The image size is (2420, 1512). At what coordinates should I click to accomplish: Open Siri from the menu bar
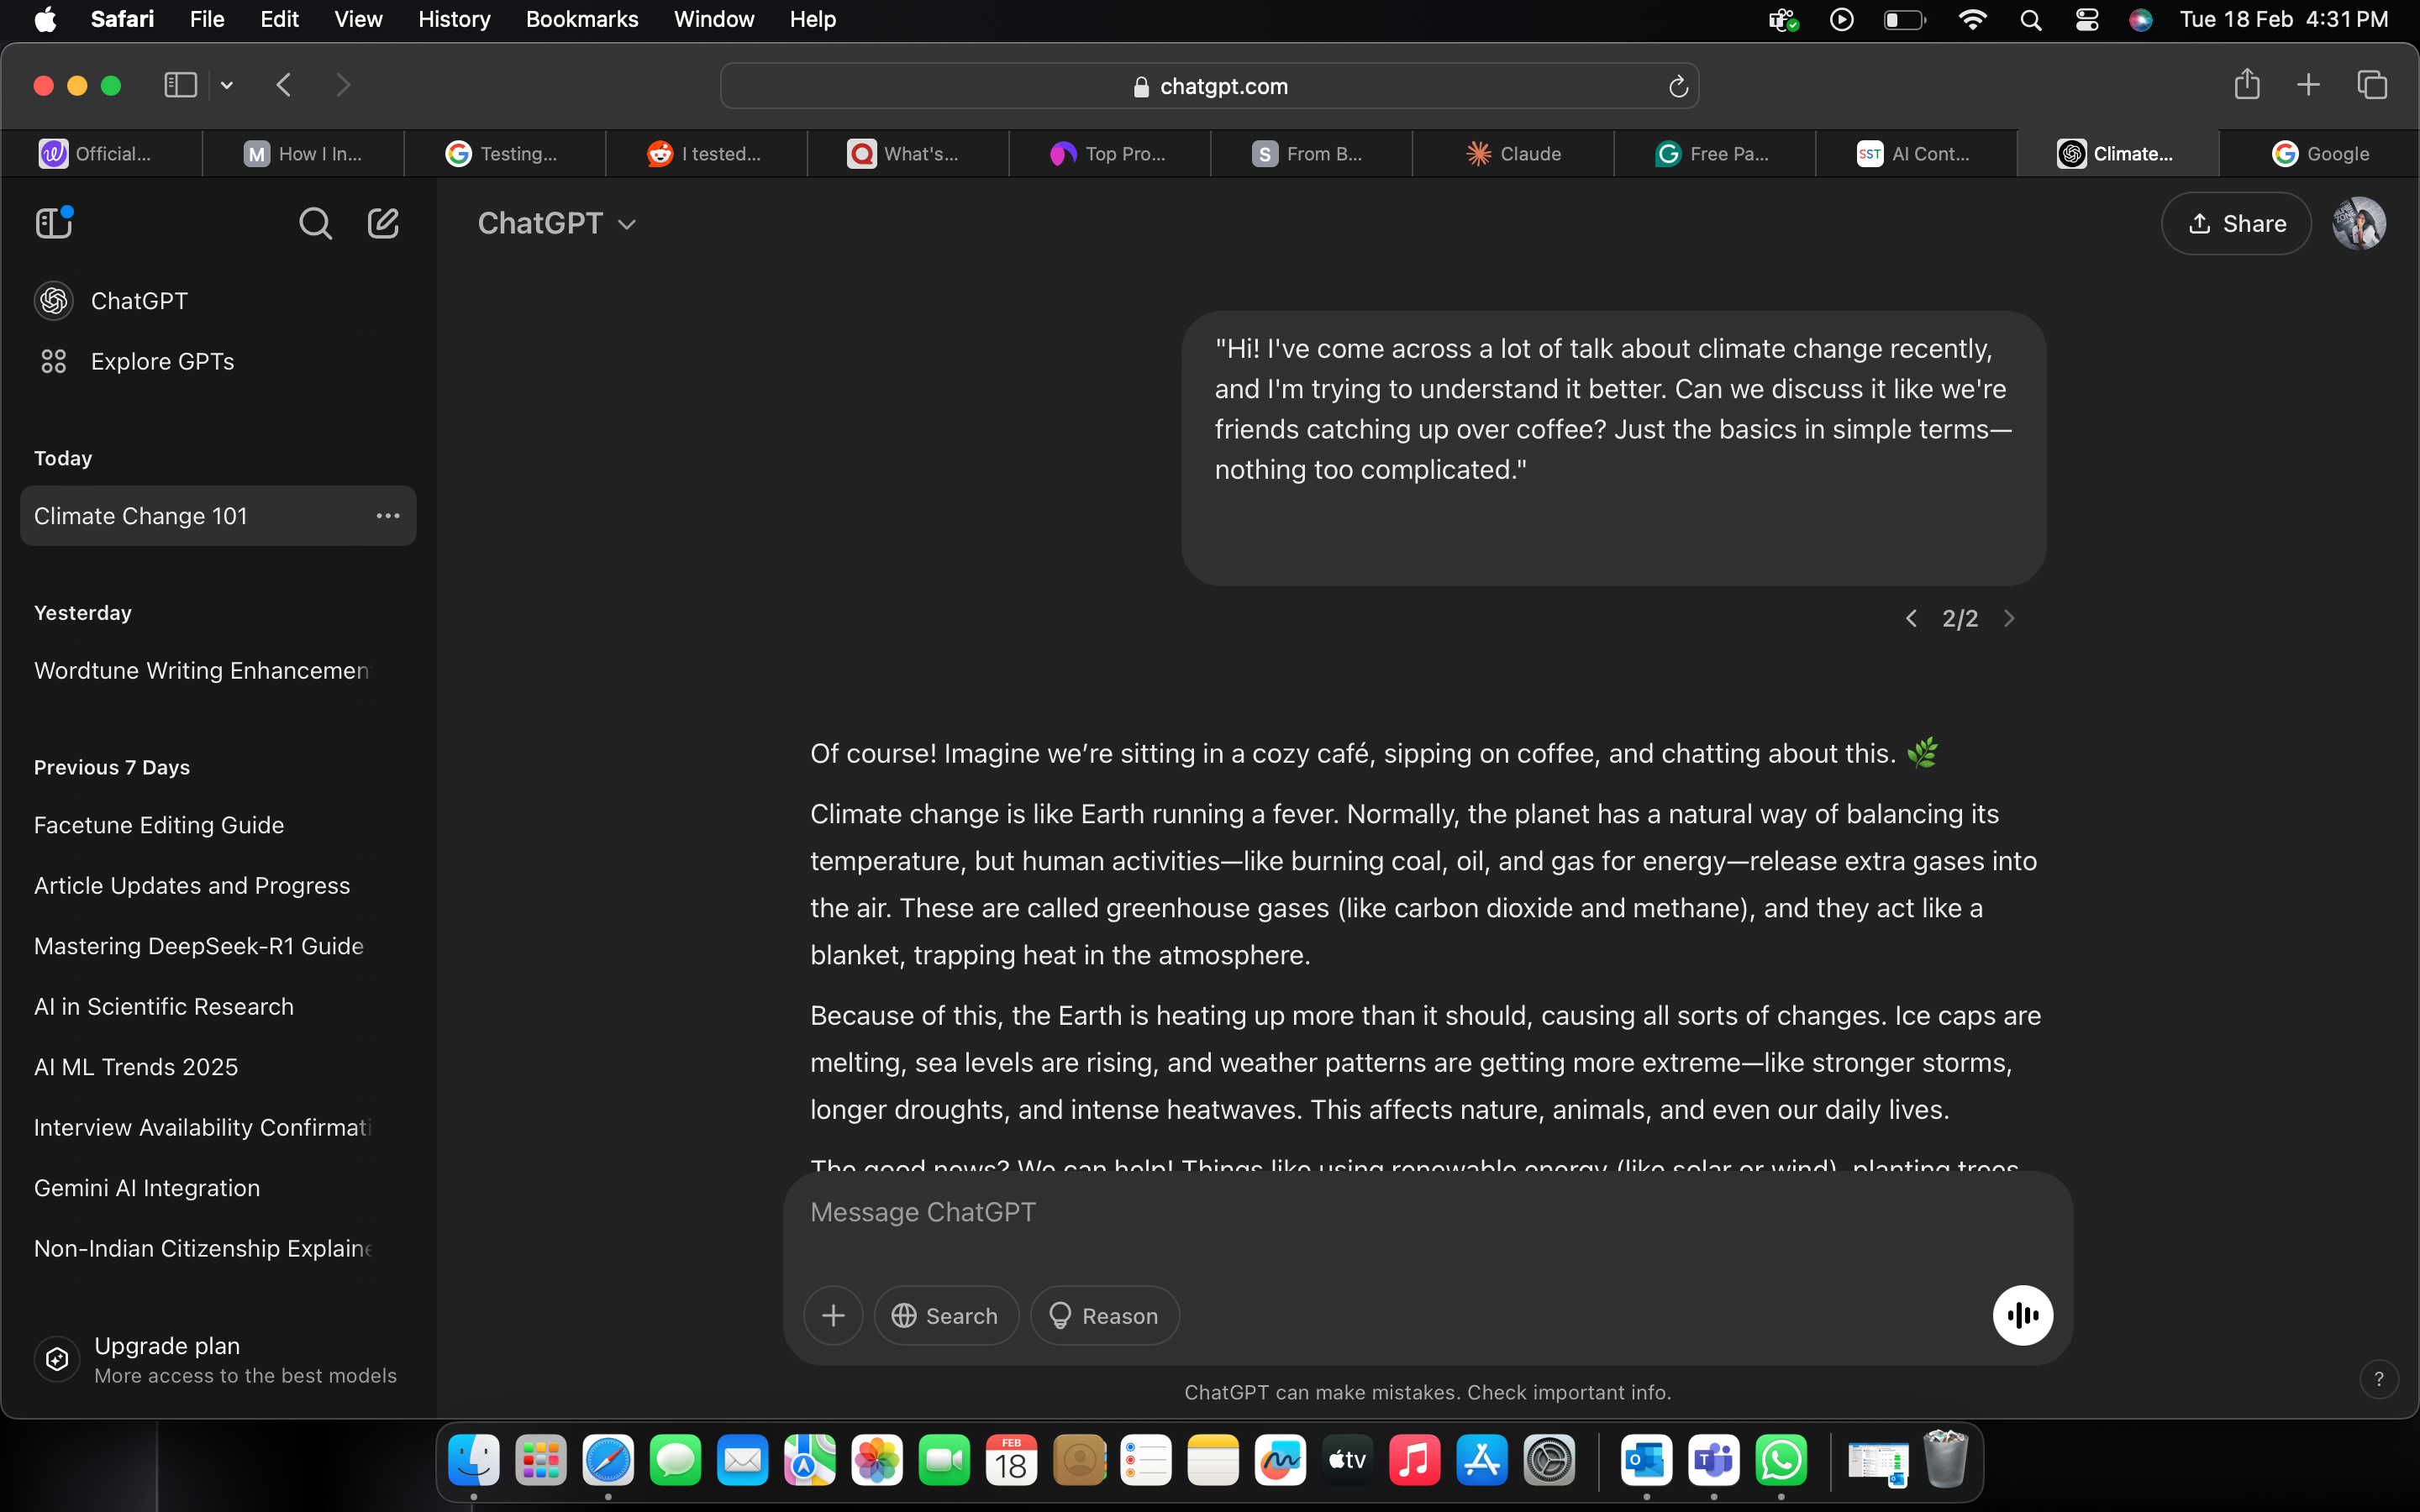pyautogui.click(x=2140, y=20)
